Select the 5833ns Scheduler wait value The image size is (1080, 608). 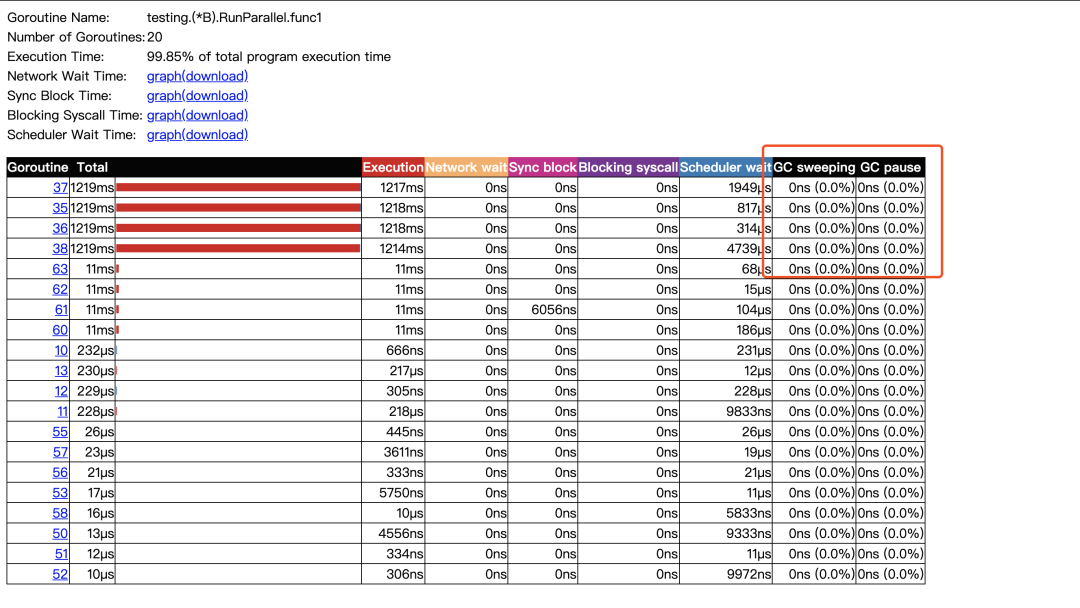coord(749,513)
